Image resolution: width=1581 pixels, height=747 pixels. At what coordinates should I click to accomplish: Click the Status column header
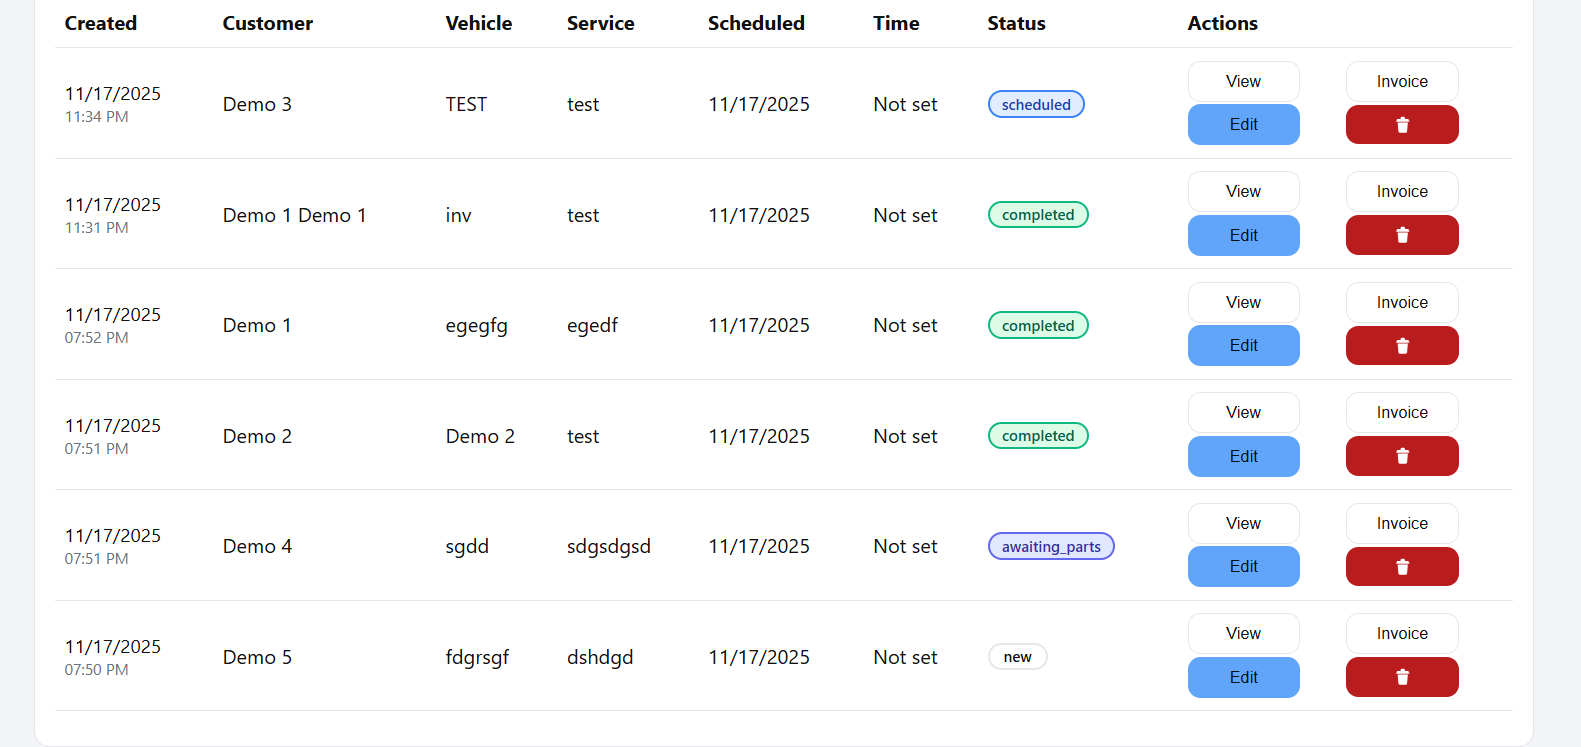point(1016,23)
